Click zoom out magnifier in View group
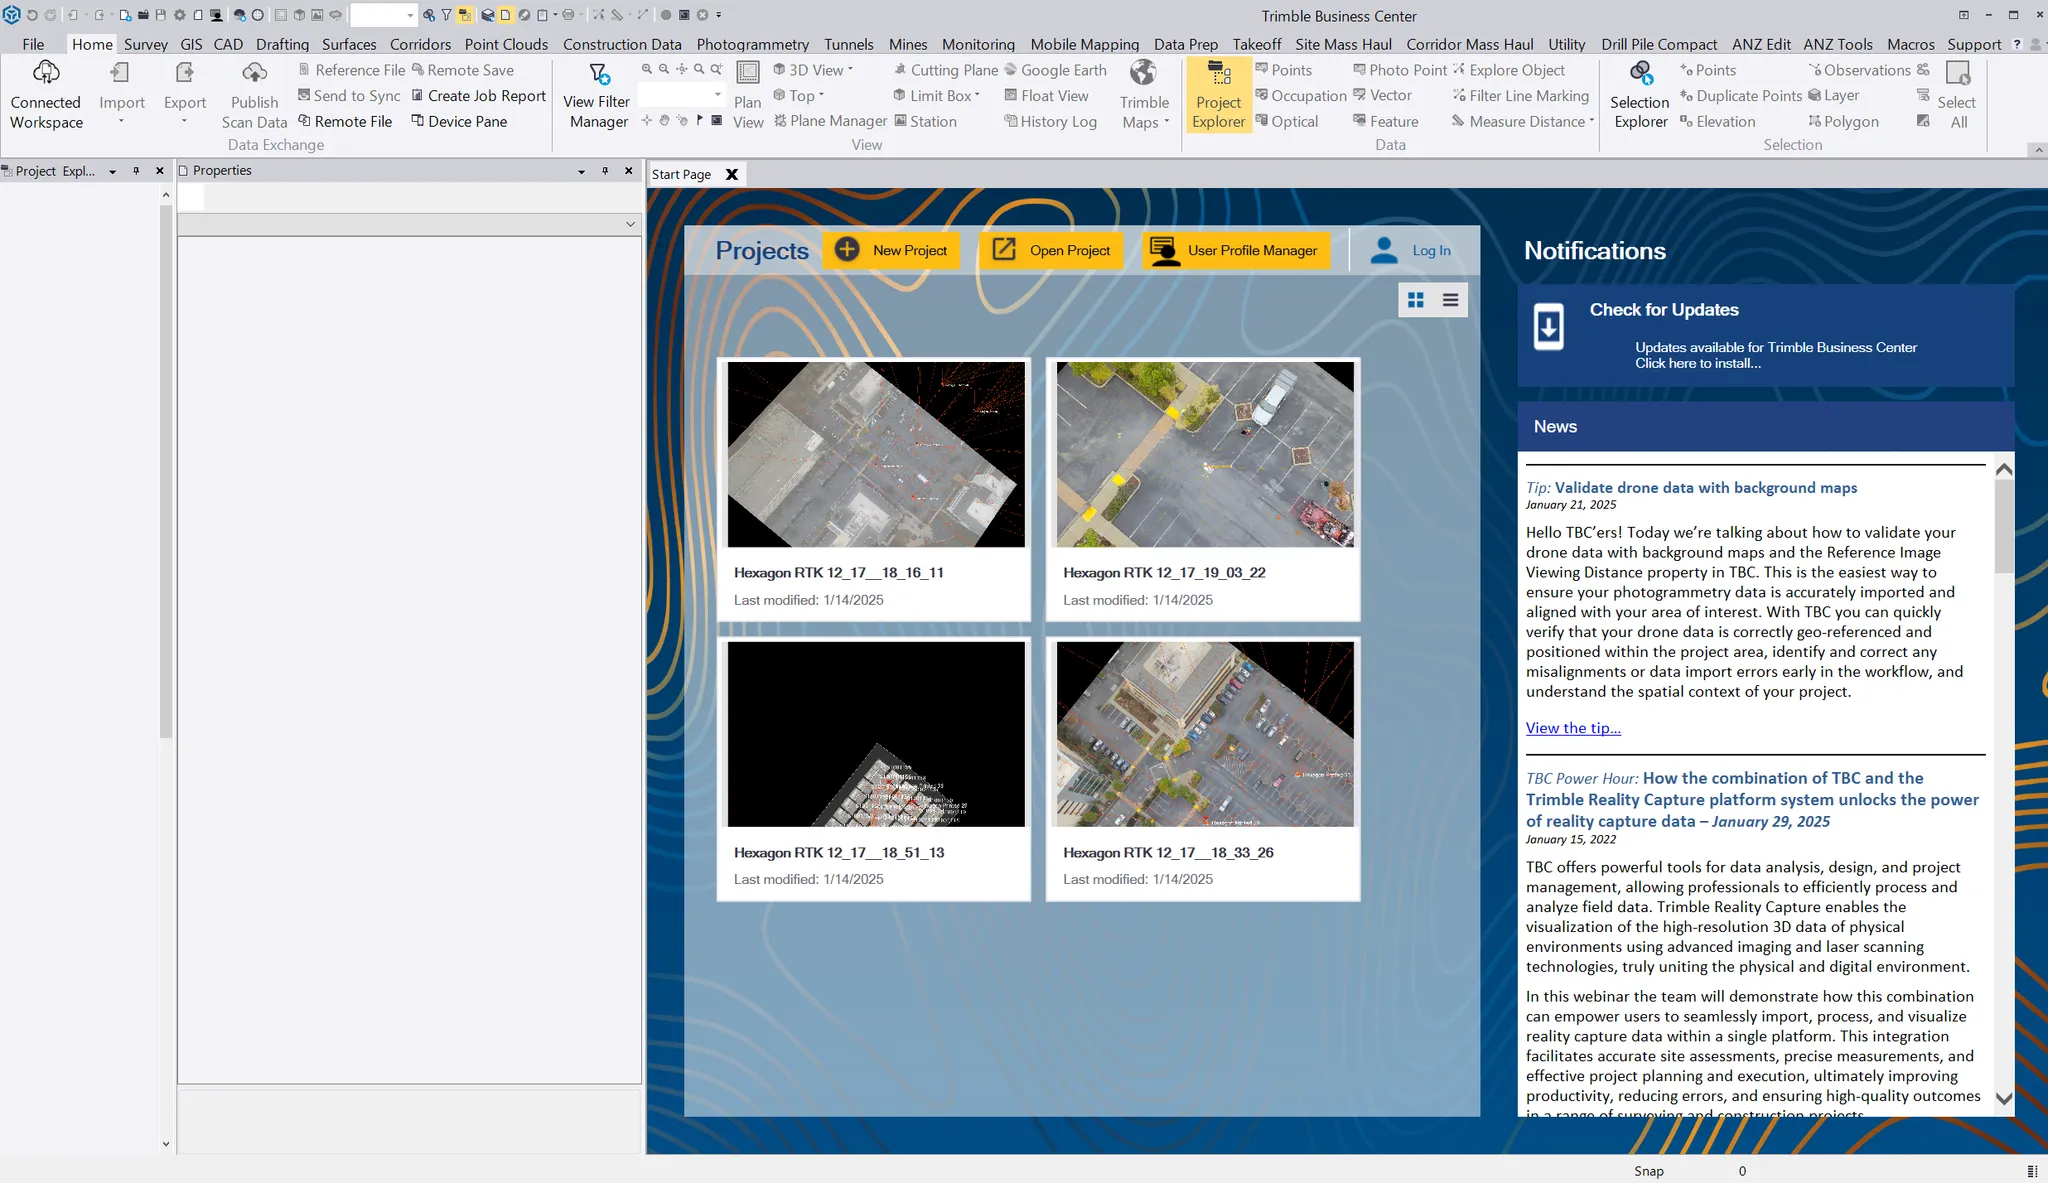 664,69
